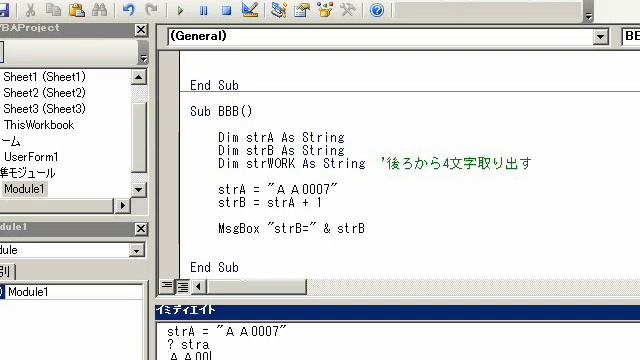Screen dimensions: 640x360
Task: Click the Undo arrow icon
Action: pyautogui.click(x=129, y=10)
